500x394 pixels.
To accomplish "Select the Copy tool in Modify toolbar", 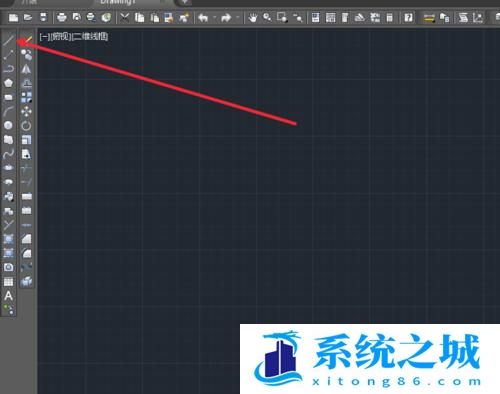I will pyautogui.click(x=26, y=55).
